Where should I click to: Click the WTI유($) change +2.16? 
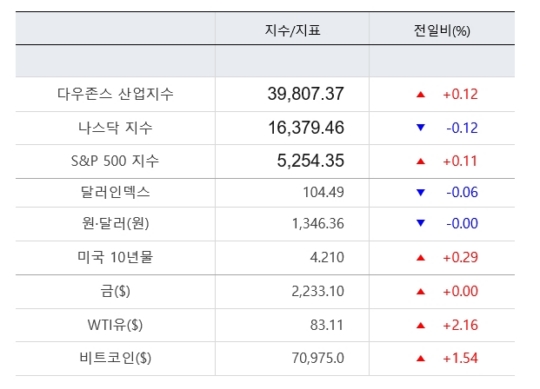pyautogui.click(x=460, y=325)
